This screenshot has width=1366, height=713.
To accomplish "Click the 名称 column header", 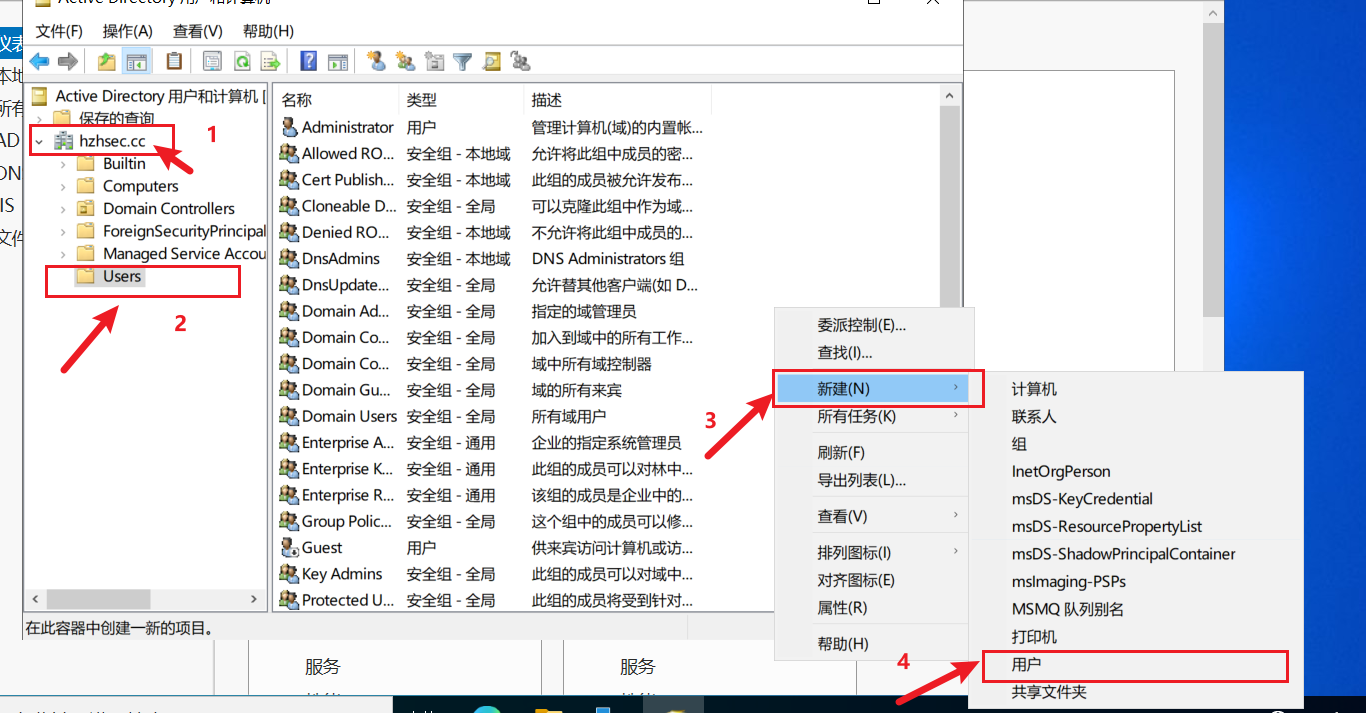I will 297,100.
